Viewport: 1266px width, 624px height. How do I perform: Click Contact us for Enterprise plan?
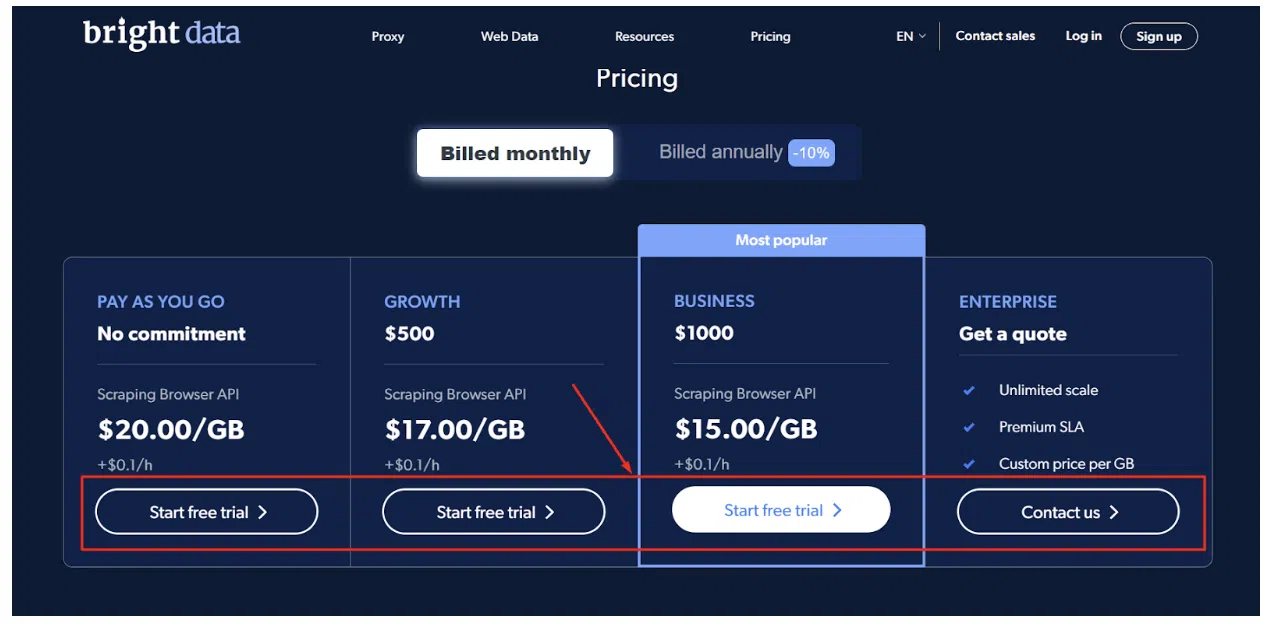1068,512
